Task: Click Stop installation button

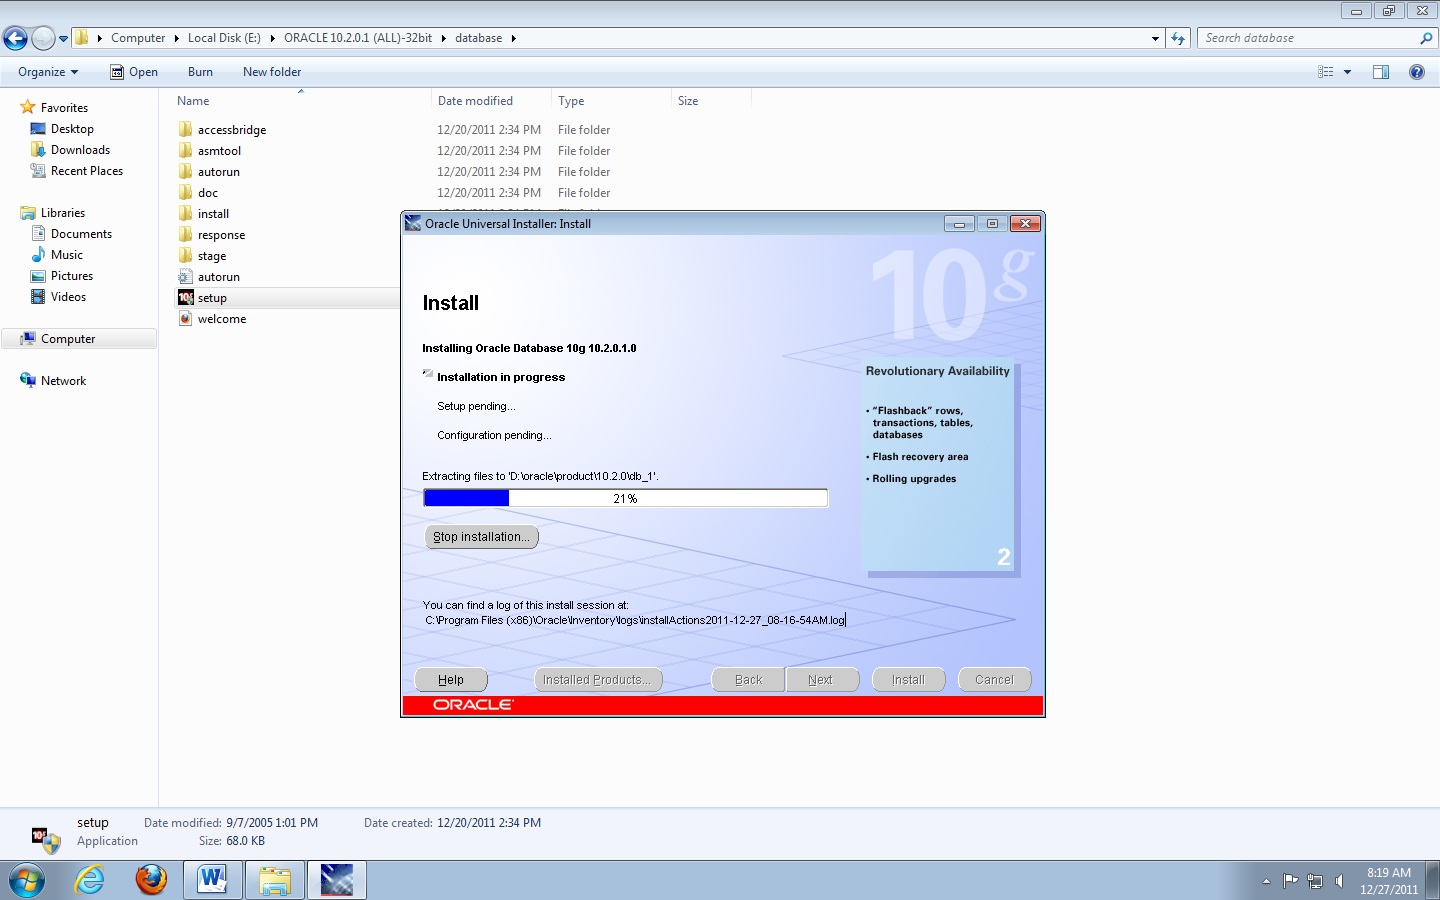Action: (x=482, y=537)
